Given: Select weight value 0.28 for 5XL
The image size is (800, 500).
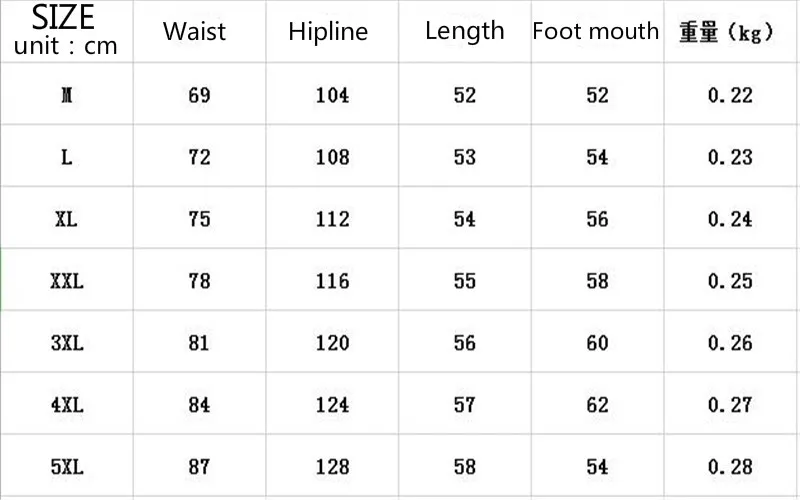Looking at the screenshot, I should click(730, 467).
